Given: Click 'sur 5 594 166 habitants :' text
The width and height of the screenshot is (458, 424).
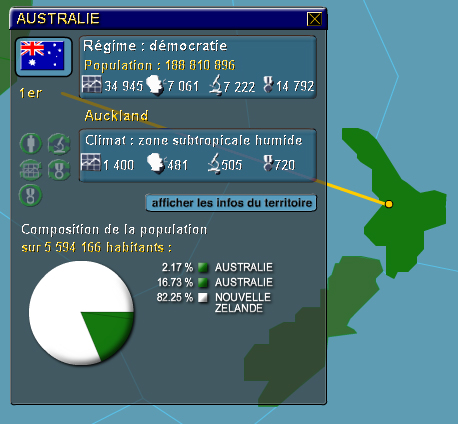Looking at the screenshot, I should (96, 247).
